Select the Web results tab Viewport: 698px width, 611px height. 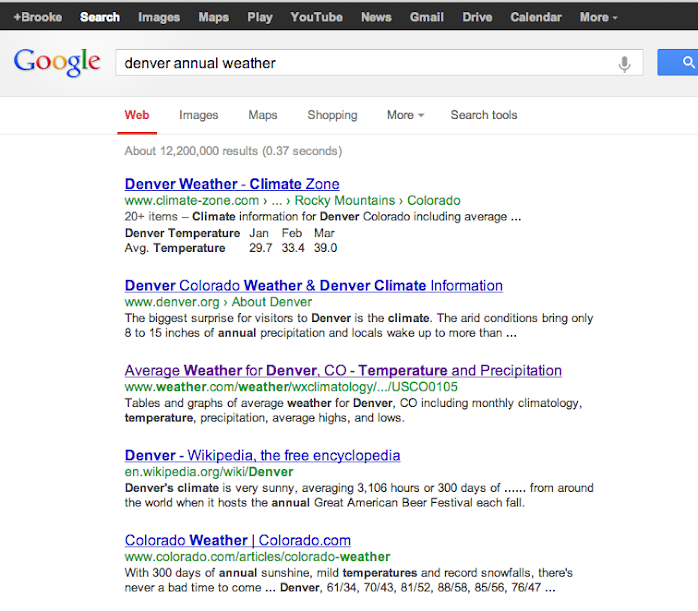[137, 115]
